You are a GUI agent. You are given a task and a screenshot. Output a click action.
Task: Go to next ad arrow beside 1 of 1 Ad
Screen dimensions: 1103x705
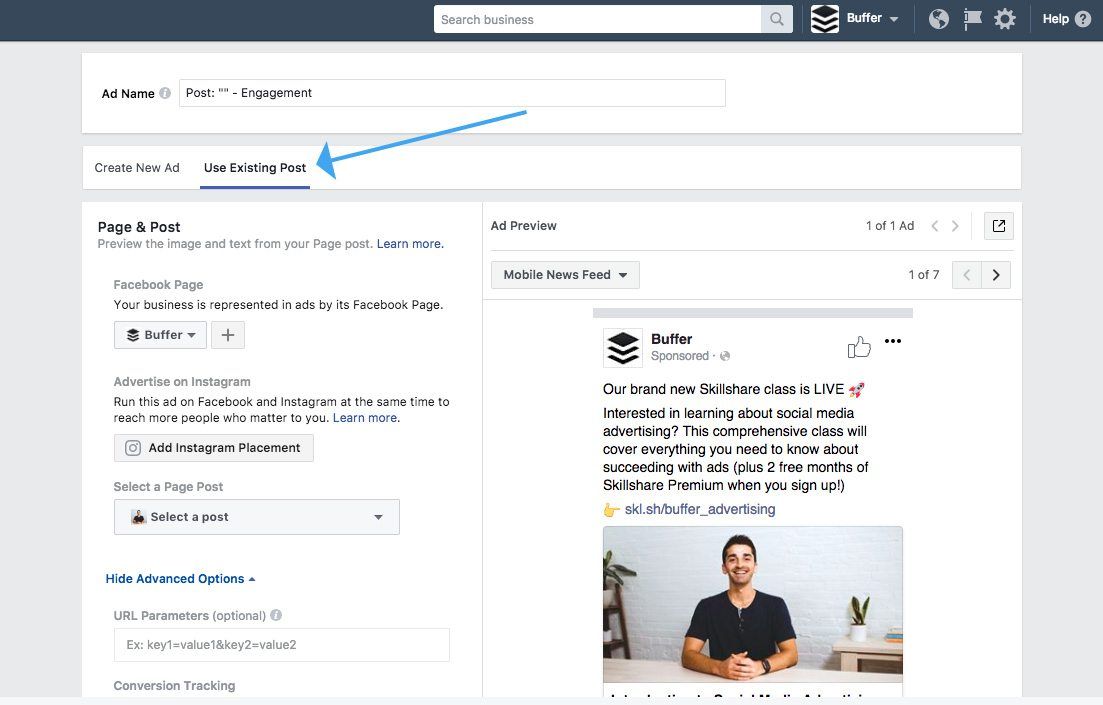pos(955,226)
